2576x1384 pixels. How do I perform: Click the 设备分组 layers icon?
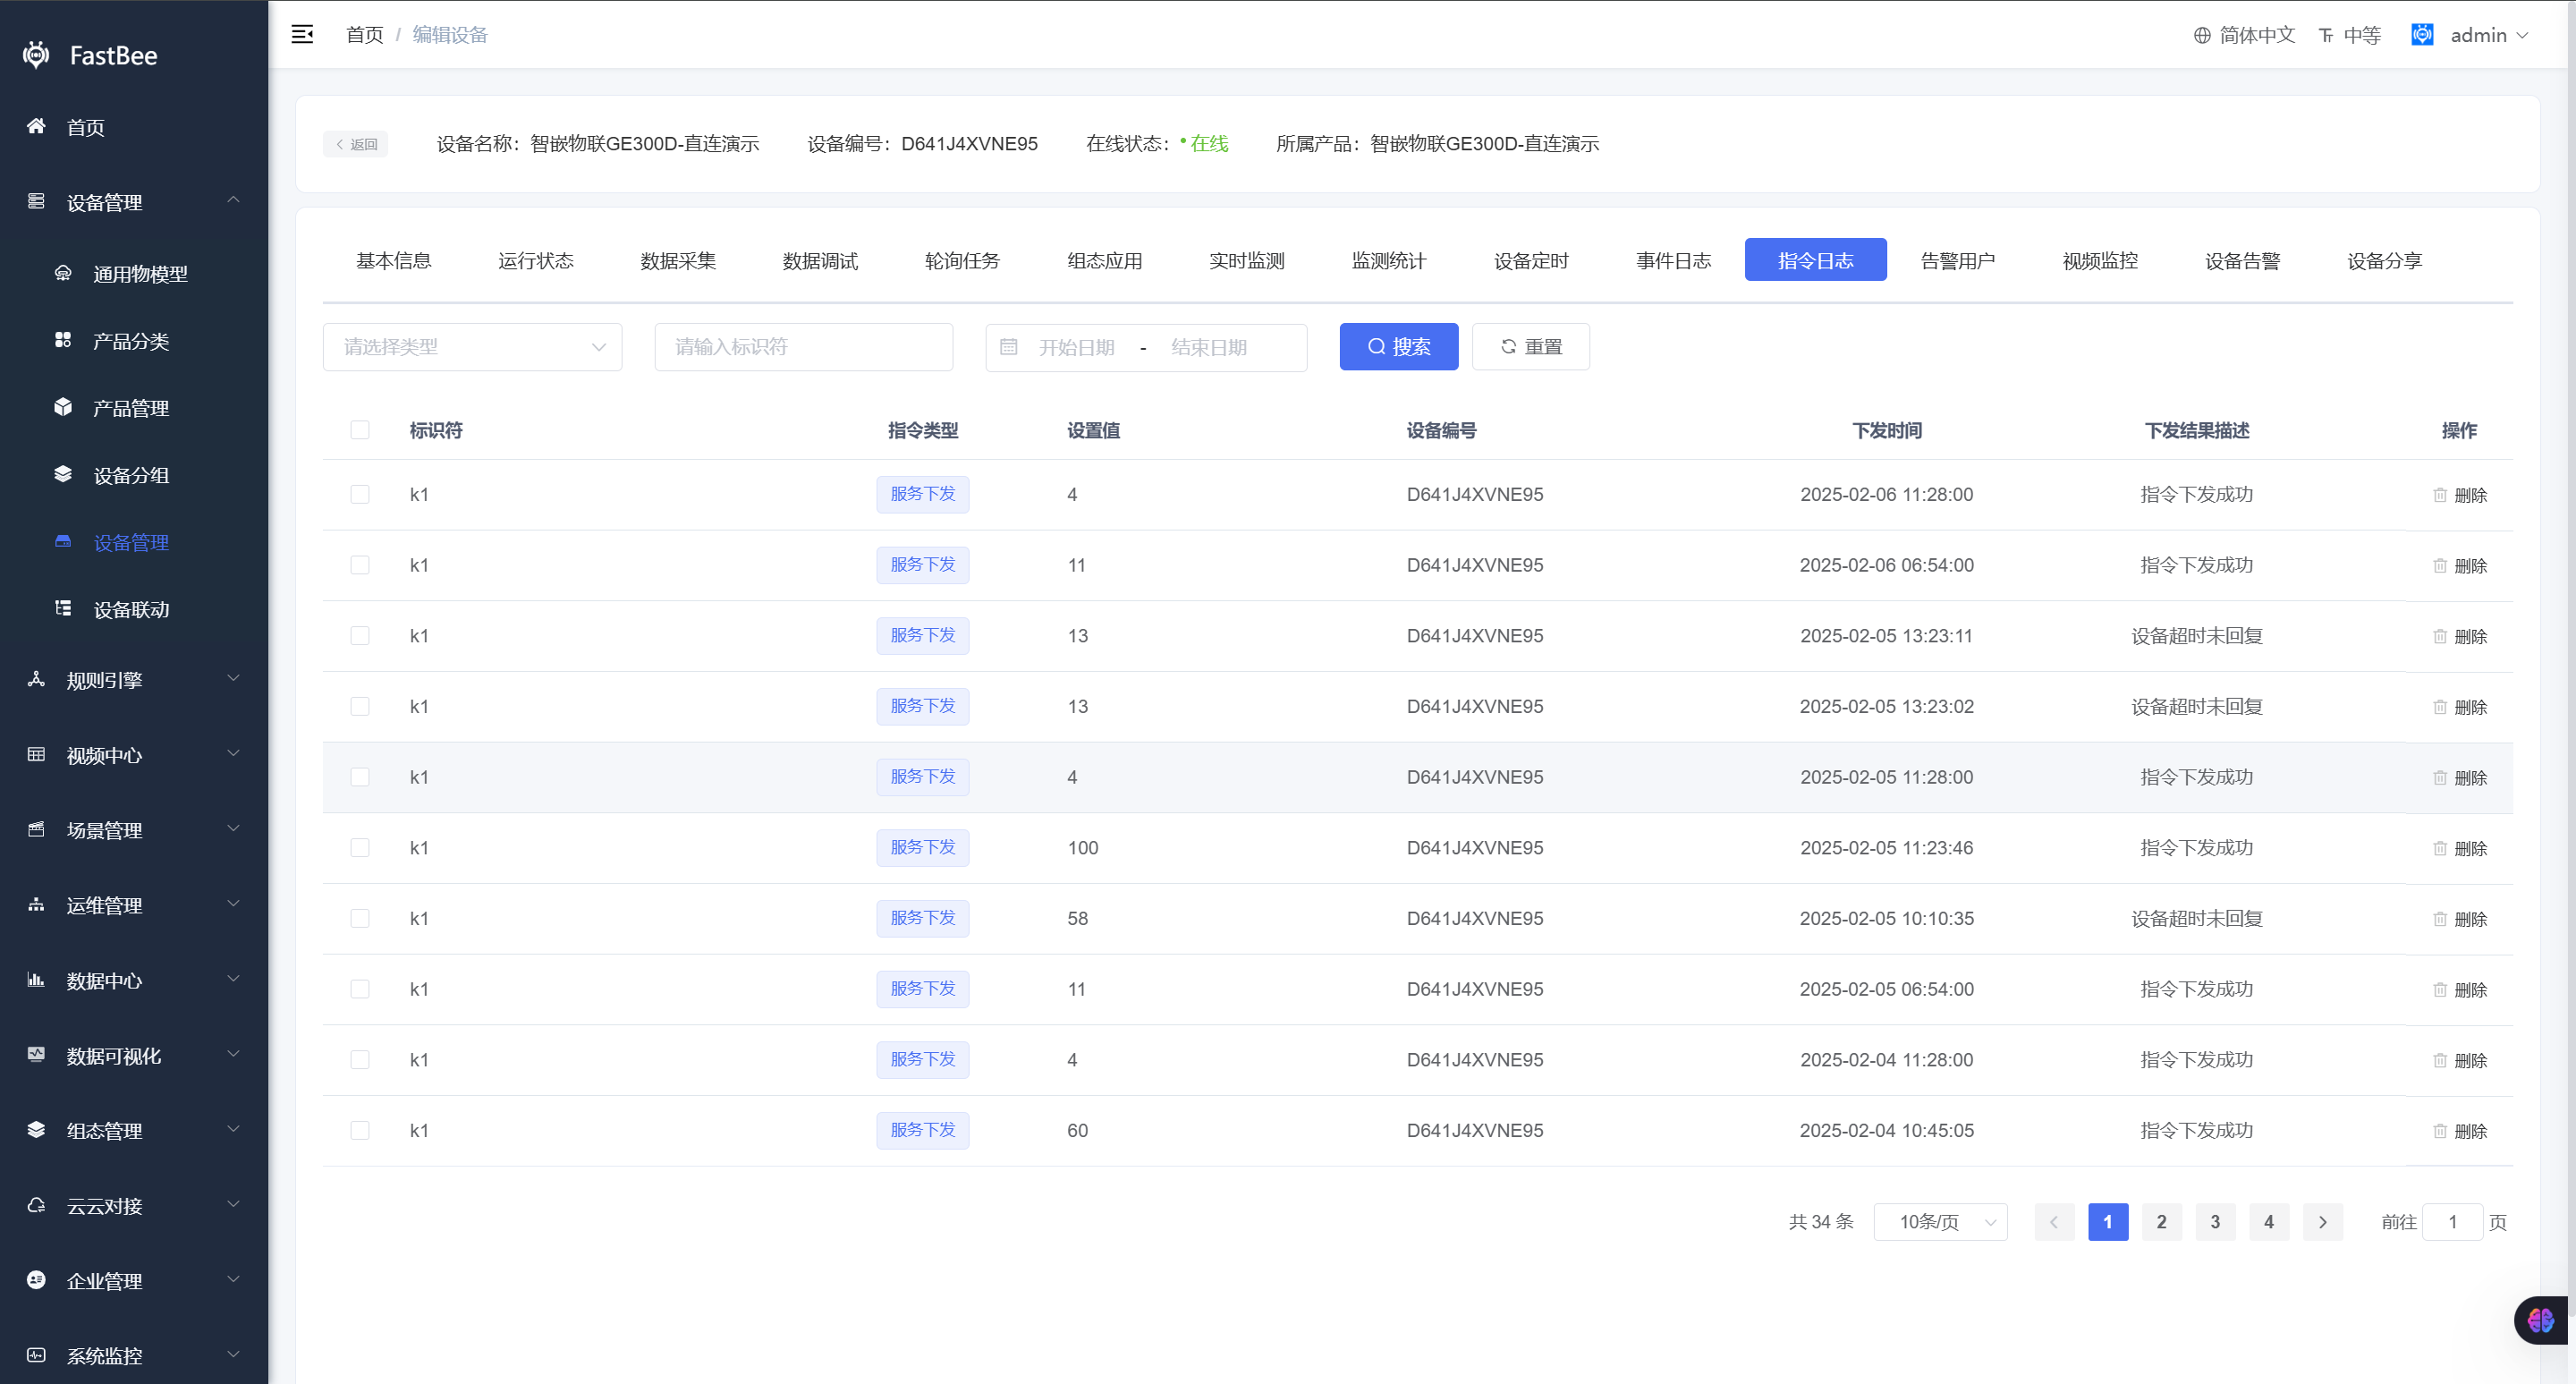pos(63,474)
